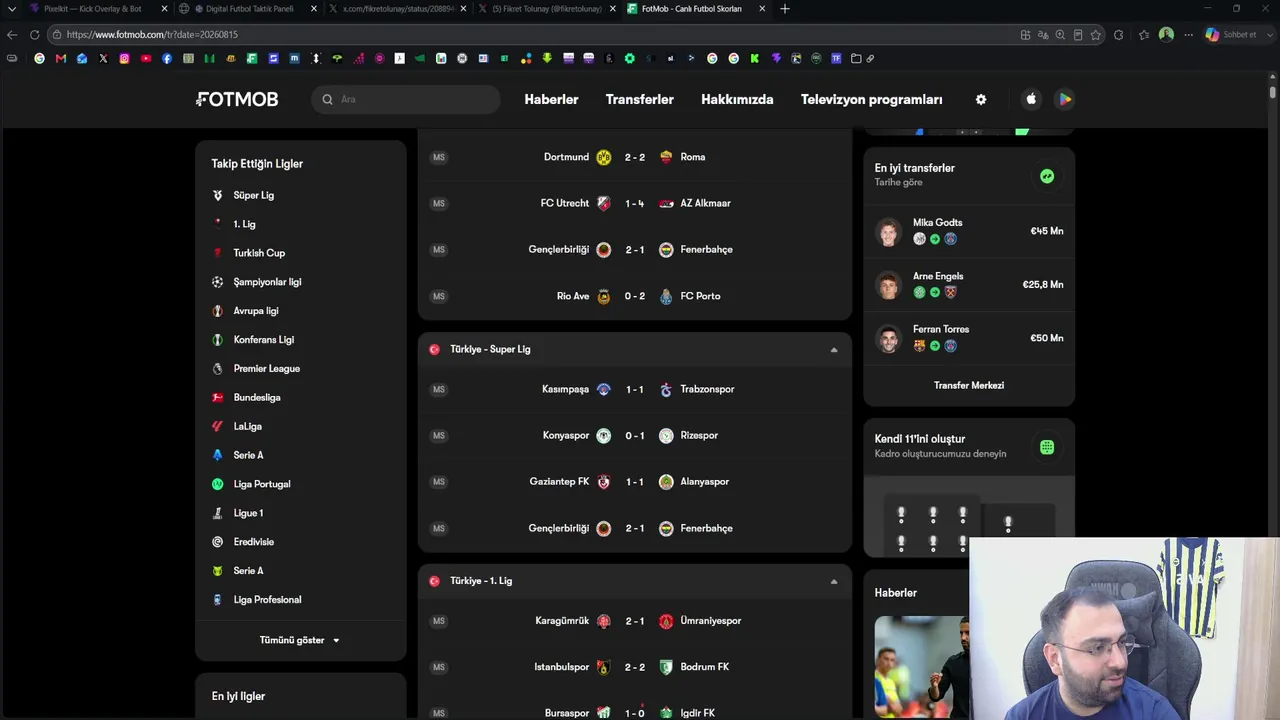Screen dimensions: 1280x720
Task: Click the Bundesliga logo icon
Action: [217, 397]
